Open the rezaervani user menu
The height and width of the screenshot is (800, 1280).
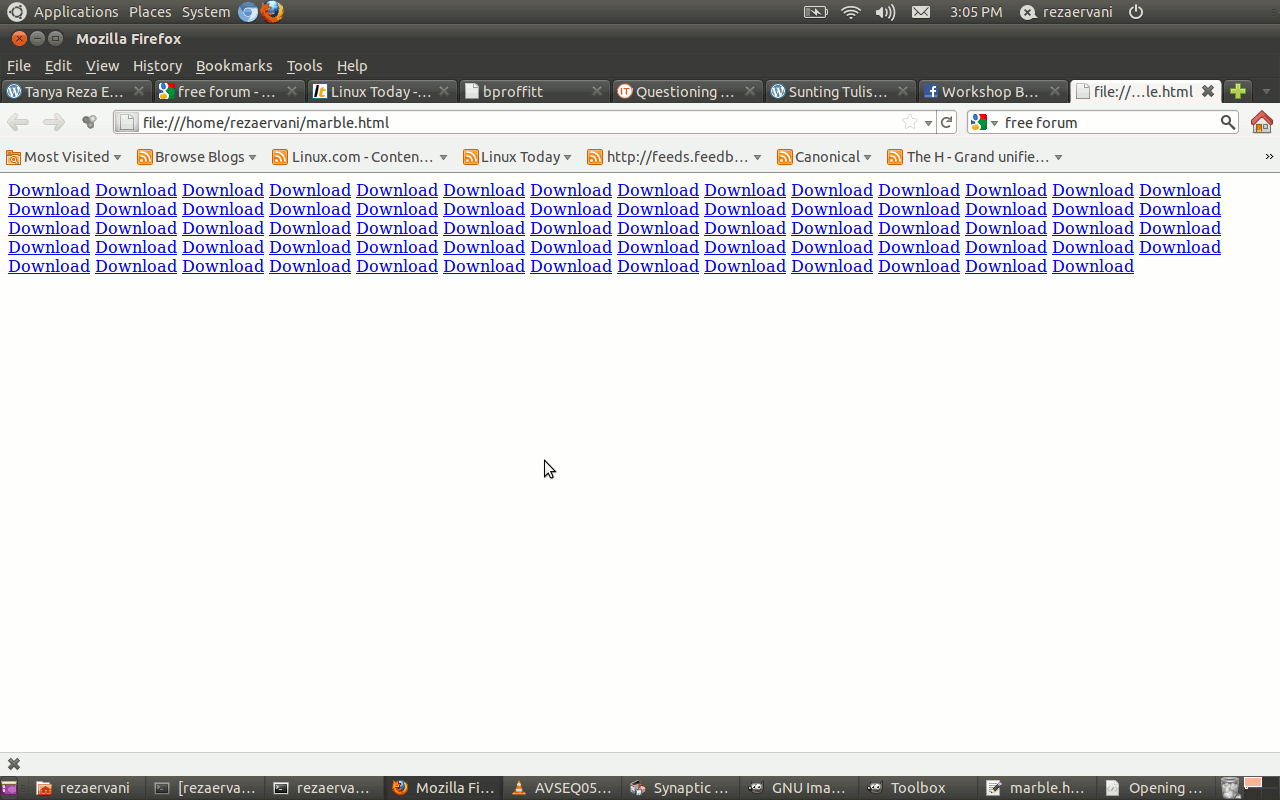[x=1066, y=12]
